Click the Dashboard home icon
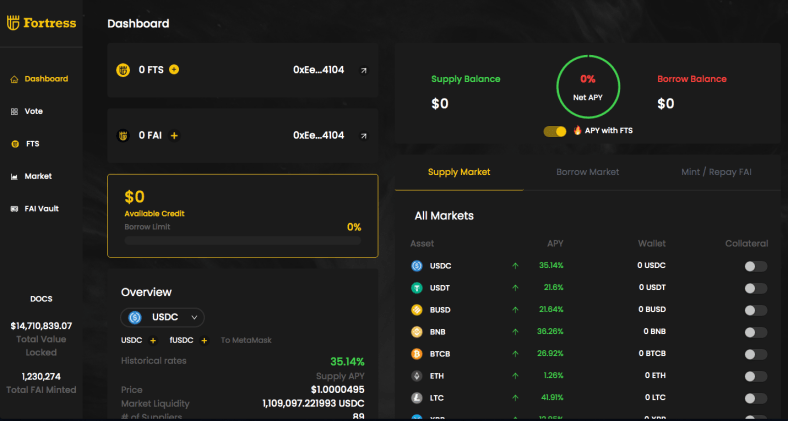The width and height of the screenshot is (788, 421). pos(14,79)
